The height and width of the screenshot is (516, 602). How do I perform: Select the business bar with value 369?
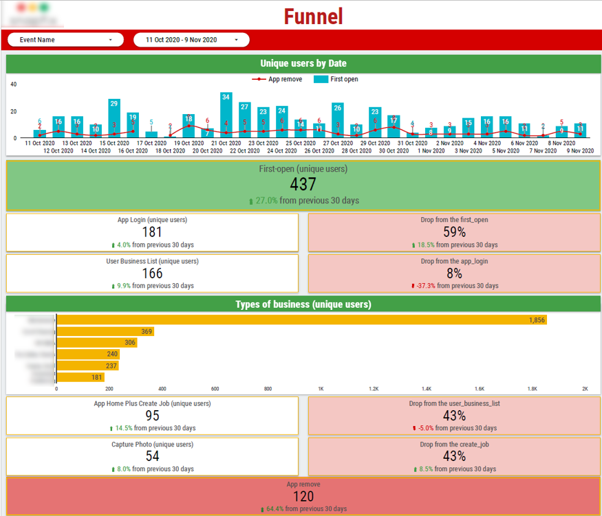tap(105, 331)
